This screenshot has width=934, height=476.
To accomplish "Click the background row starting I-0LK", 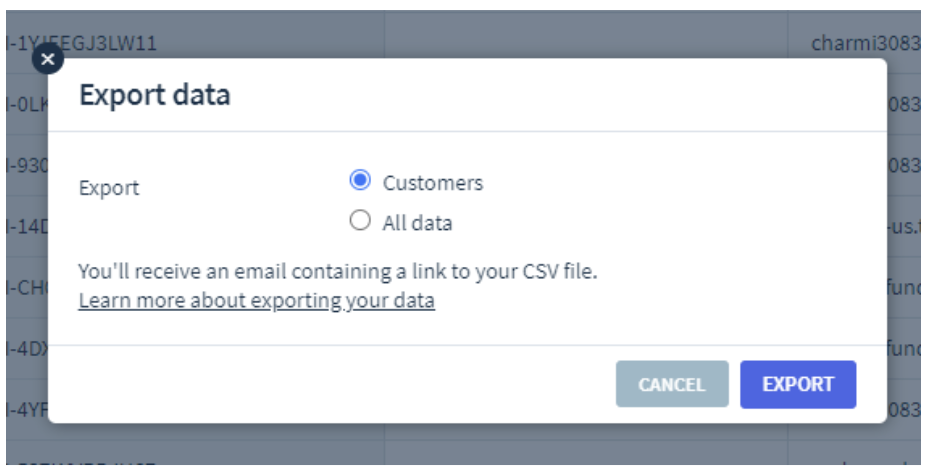I will coord(27,104).
